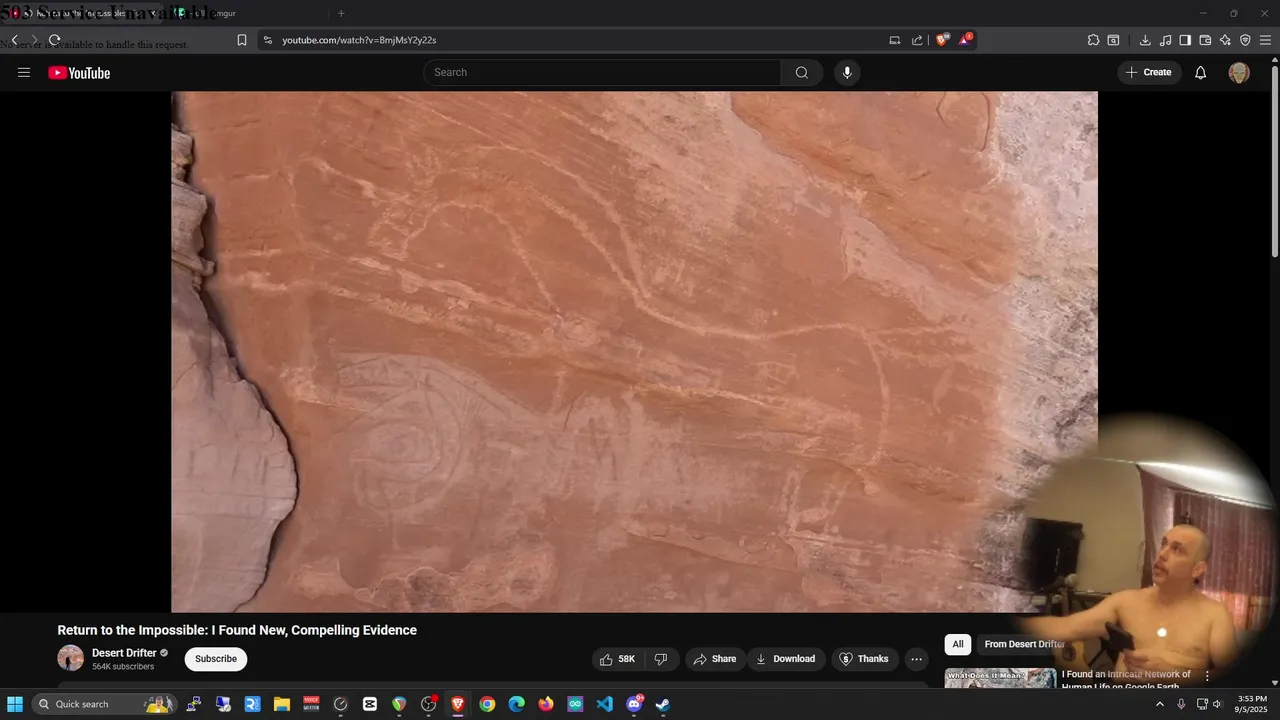This screenshot has width=1280, height=720.
Task: Open Google Chrome from taskbar
Action: coord(487,704)
